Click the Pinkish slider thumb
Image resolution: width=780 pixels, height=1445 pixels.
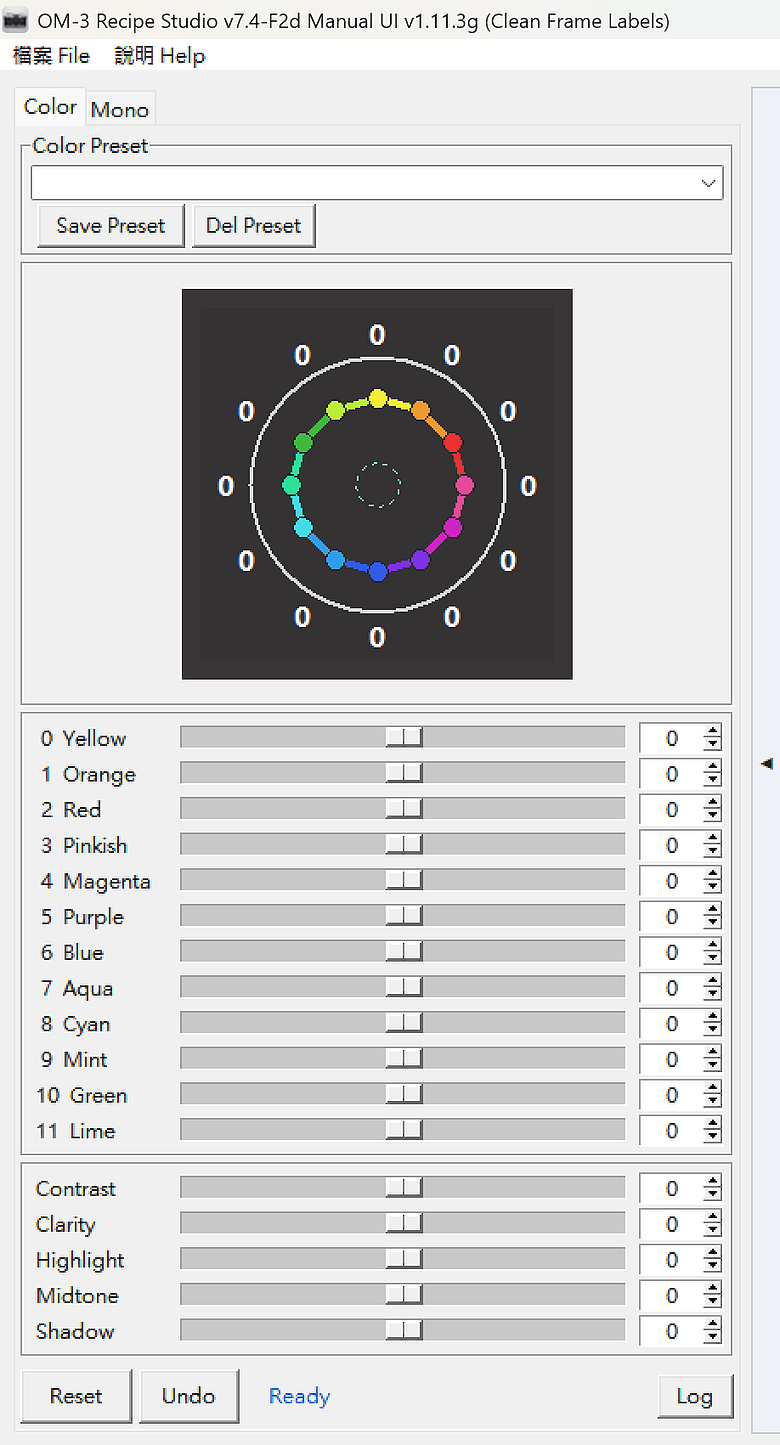(x=404, y=845)
